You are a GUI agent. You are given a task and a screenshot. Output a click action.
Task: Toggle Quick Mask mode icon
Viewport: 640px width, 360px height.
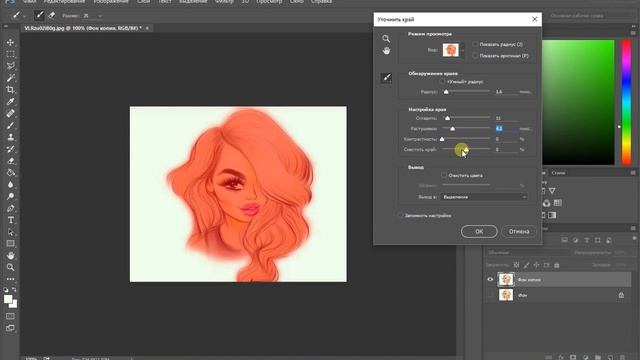tap(11, 316)
